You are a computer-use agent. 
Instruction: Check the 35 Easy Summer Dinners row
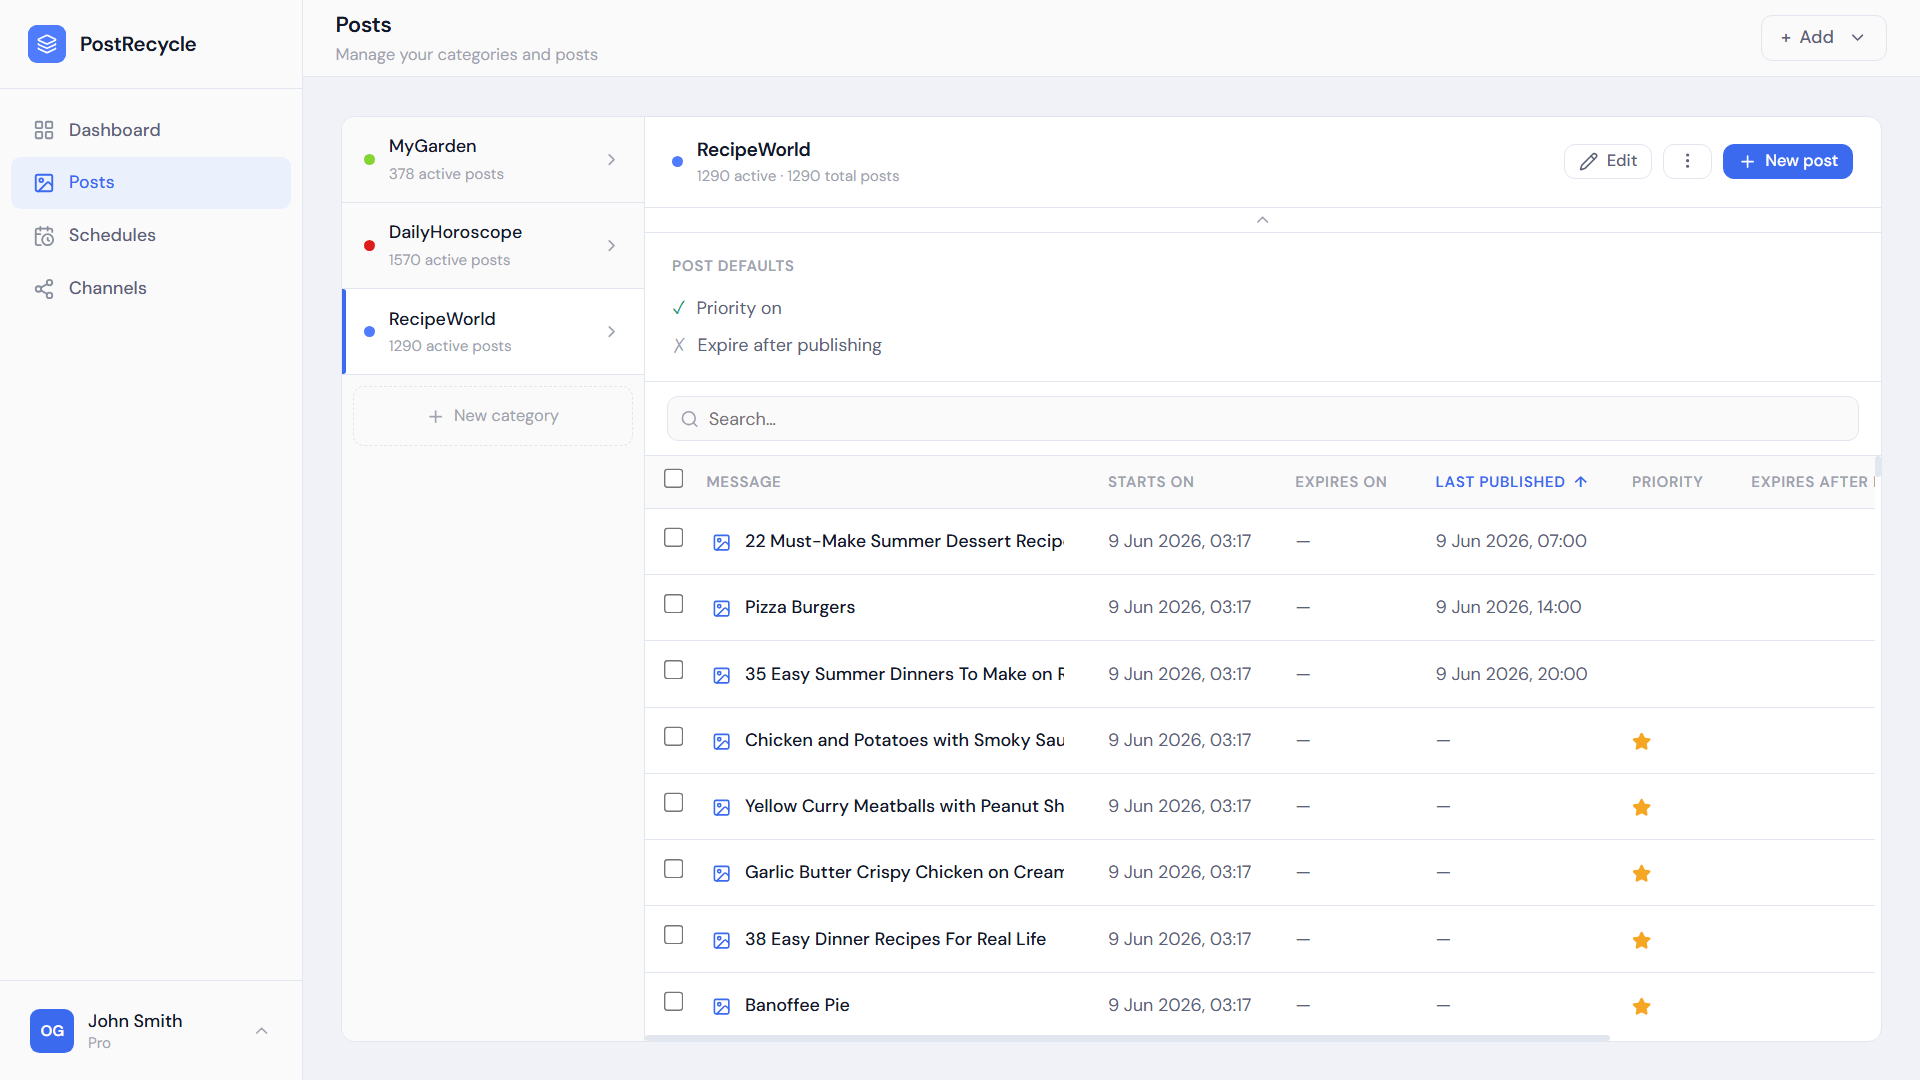674,670
